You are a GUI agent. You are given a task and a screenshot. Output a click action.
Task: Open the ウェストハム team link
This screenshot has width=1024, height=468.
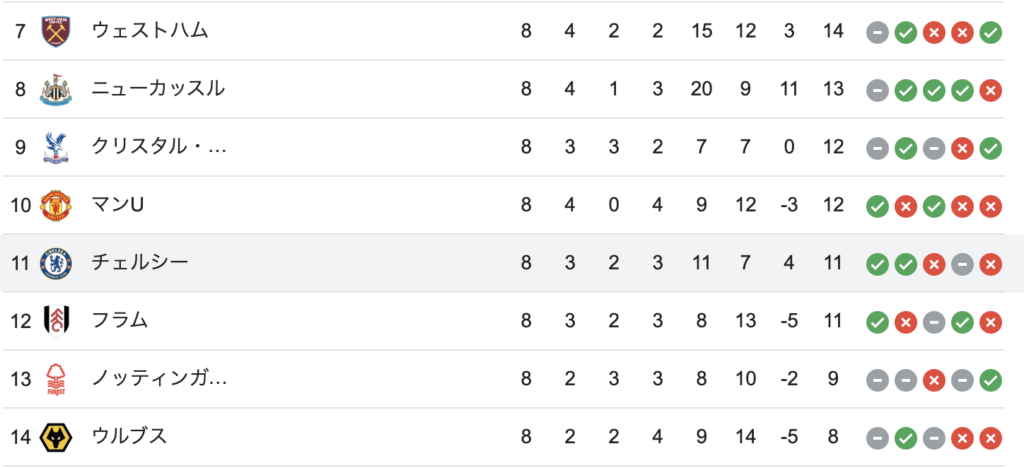pos(150,31)
